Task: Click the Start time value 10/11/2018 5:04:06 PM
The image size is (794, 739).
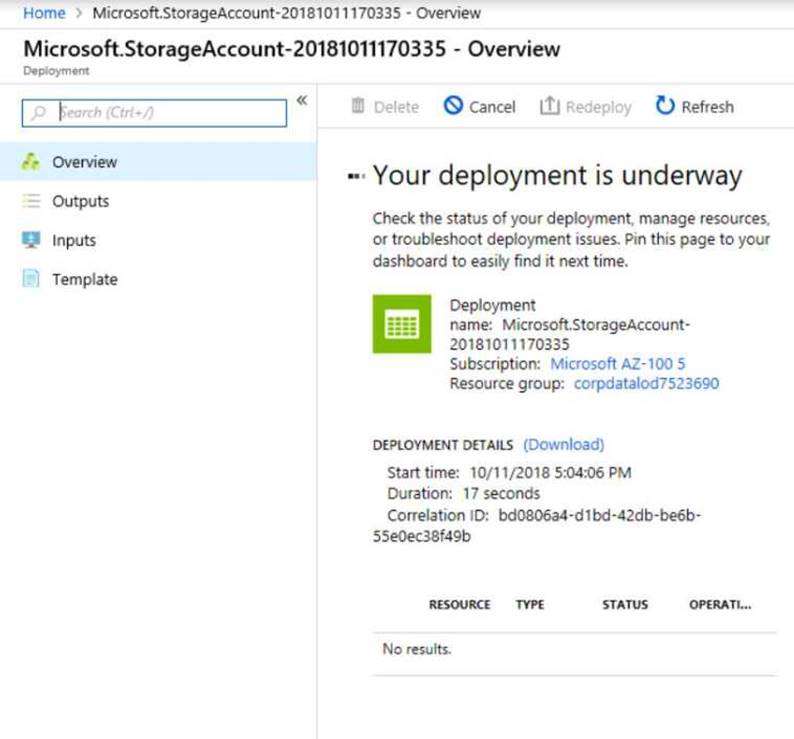Action: [550, 473]
